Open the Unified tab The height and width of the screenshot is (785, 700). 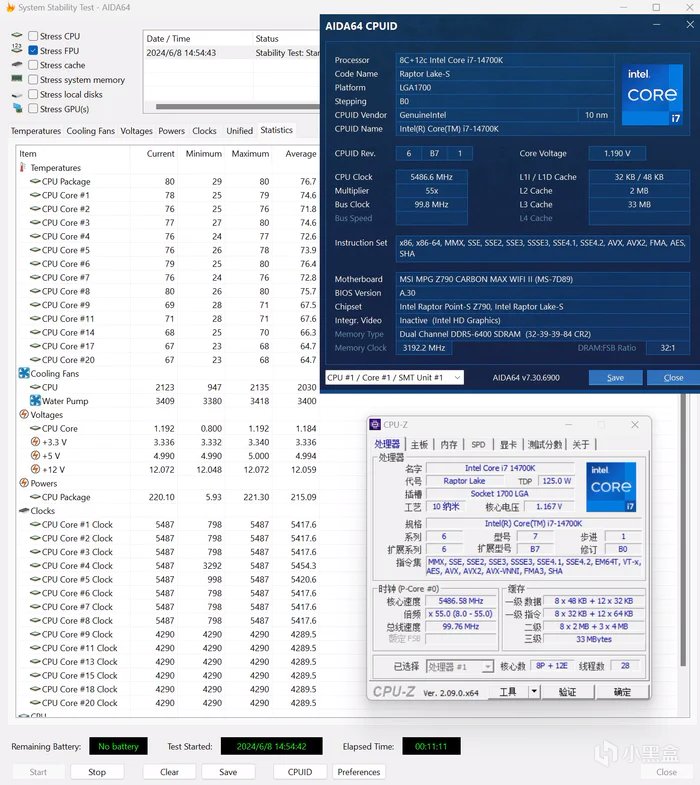(239, 131)
